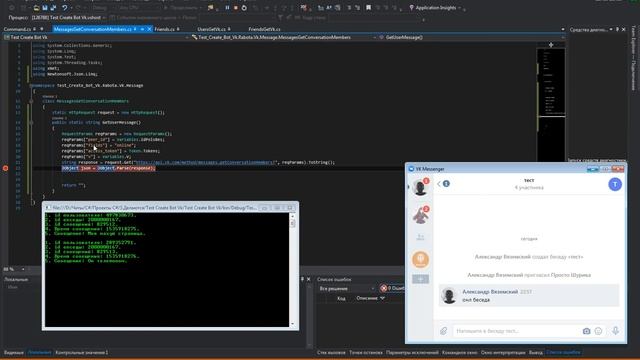The image size is (640, 360).
Task: Collapse the MessagesGetConversationMembers class block
Action: point(31,101)
